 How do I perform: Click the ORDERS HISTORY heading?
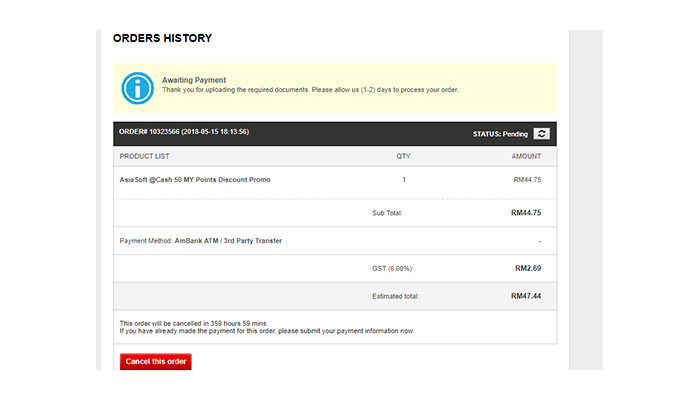162,38
